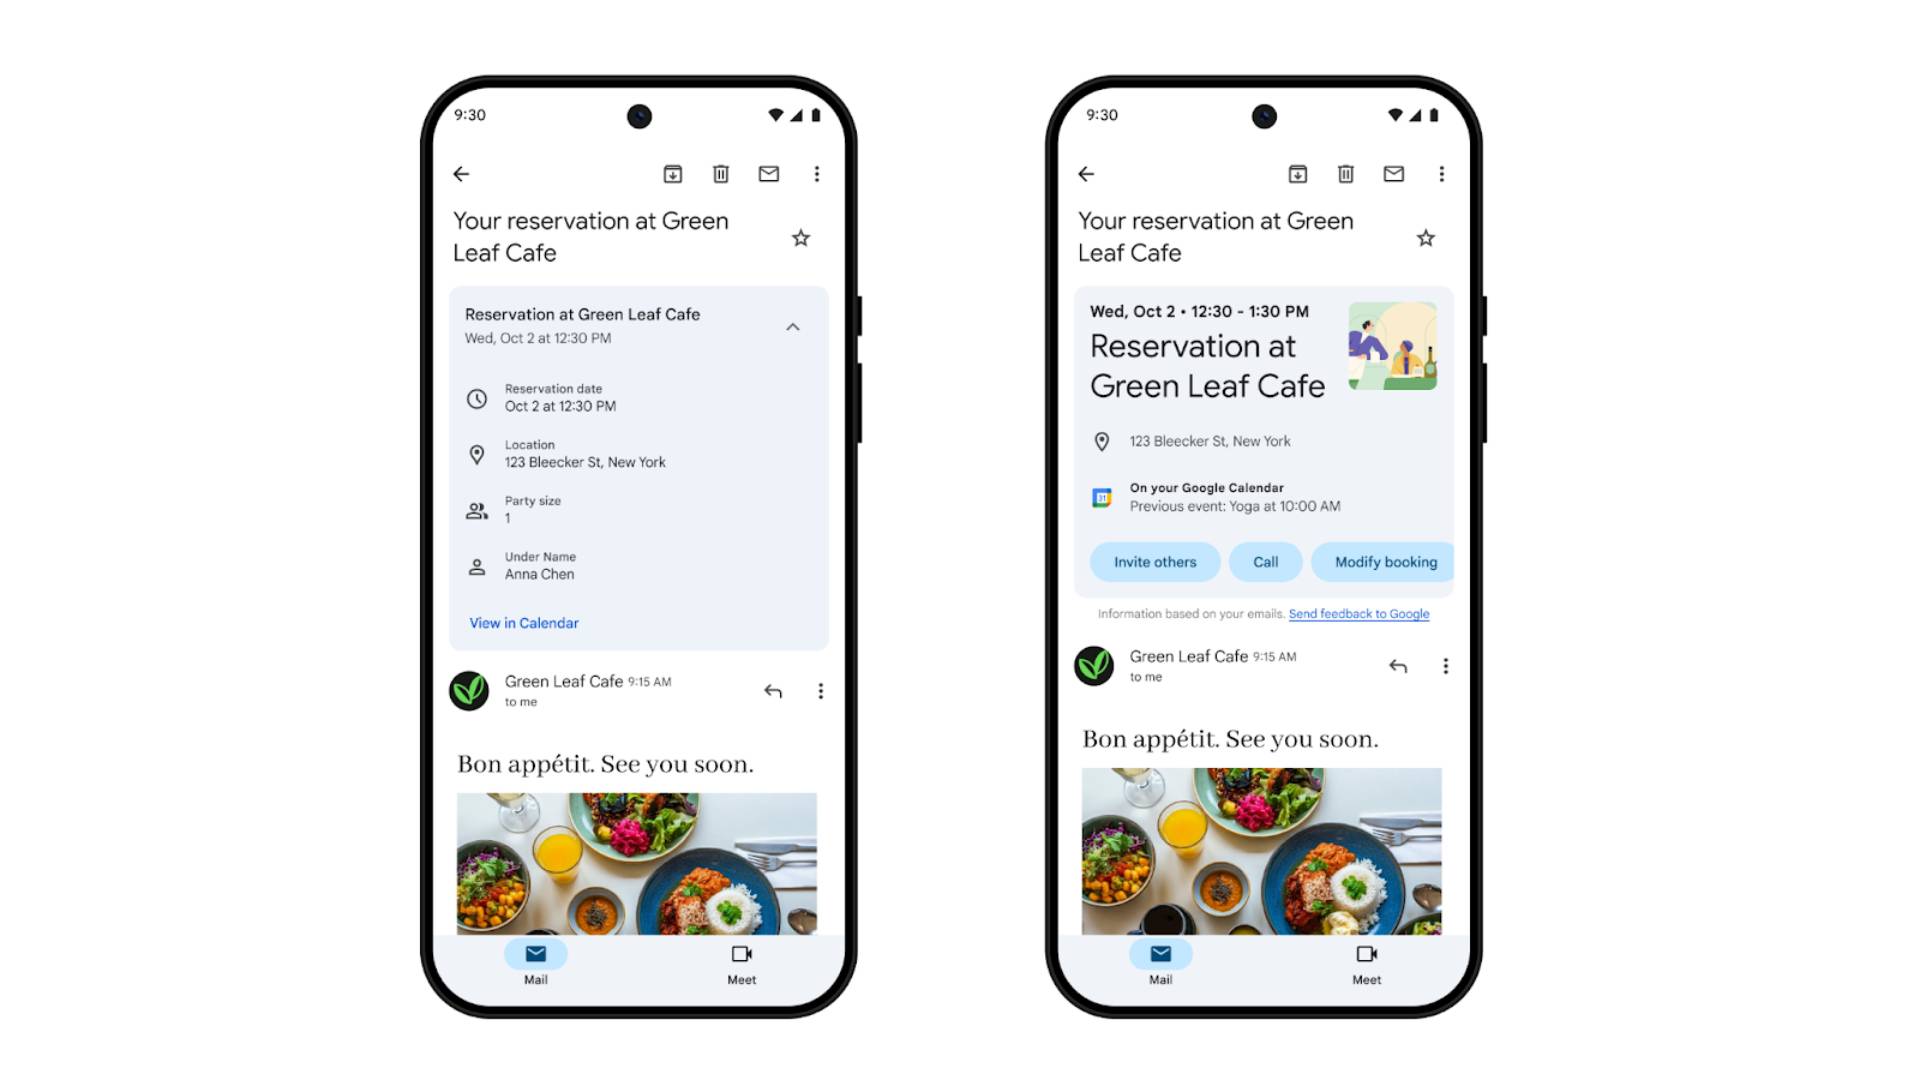This screenshot has height=1080, width=1920.
Task: Click the Call action button
Action: [x=1263, y=562]
